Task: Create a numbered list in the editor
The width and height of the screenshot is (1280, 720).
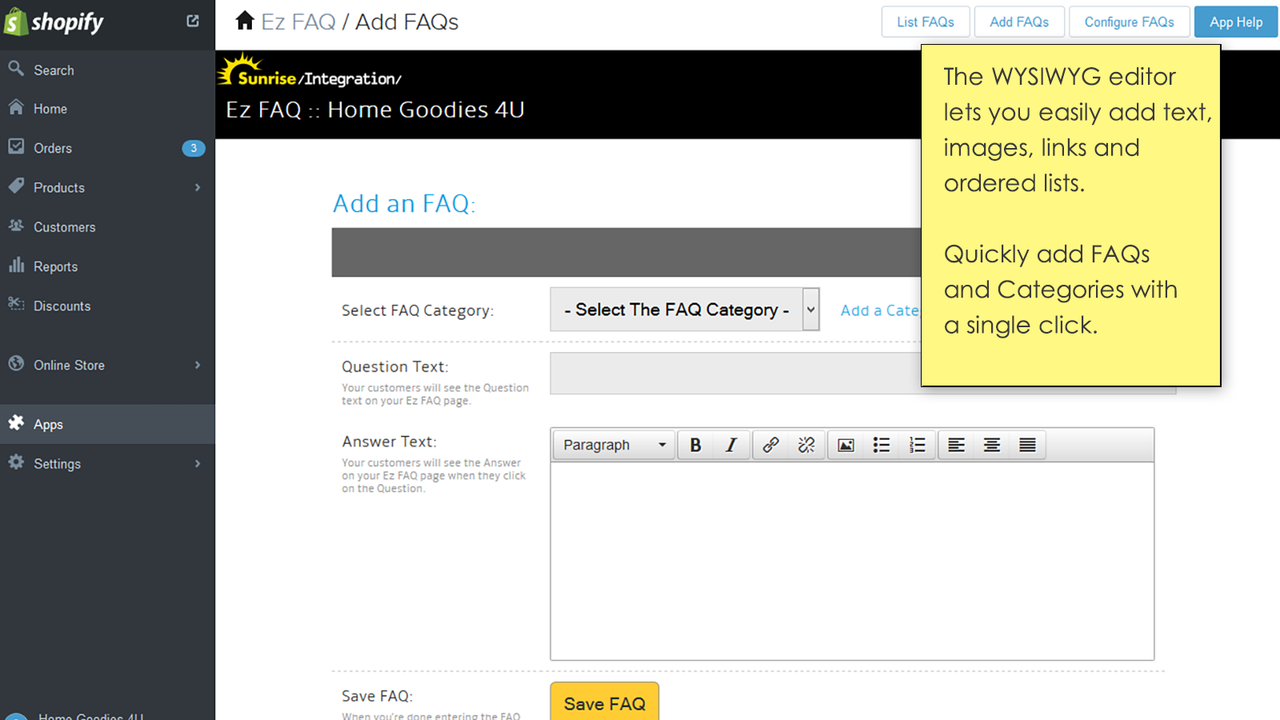Action: 917,444
